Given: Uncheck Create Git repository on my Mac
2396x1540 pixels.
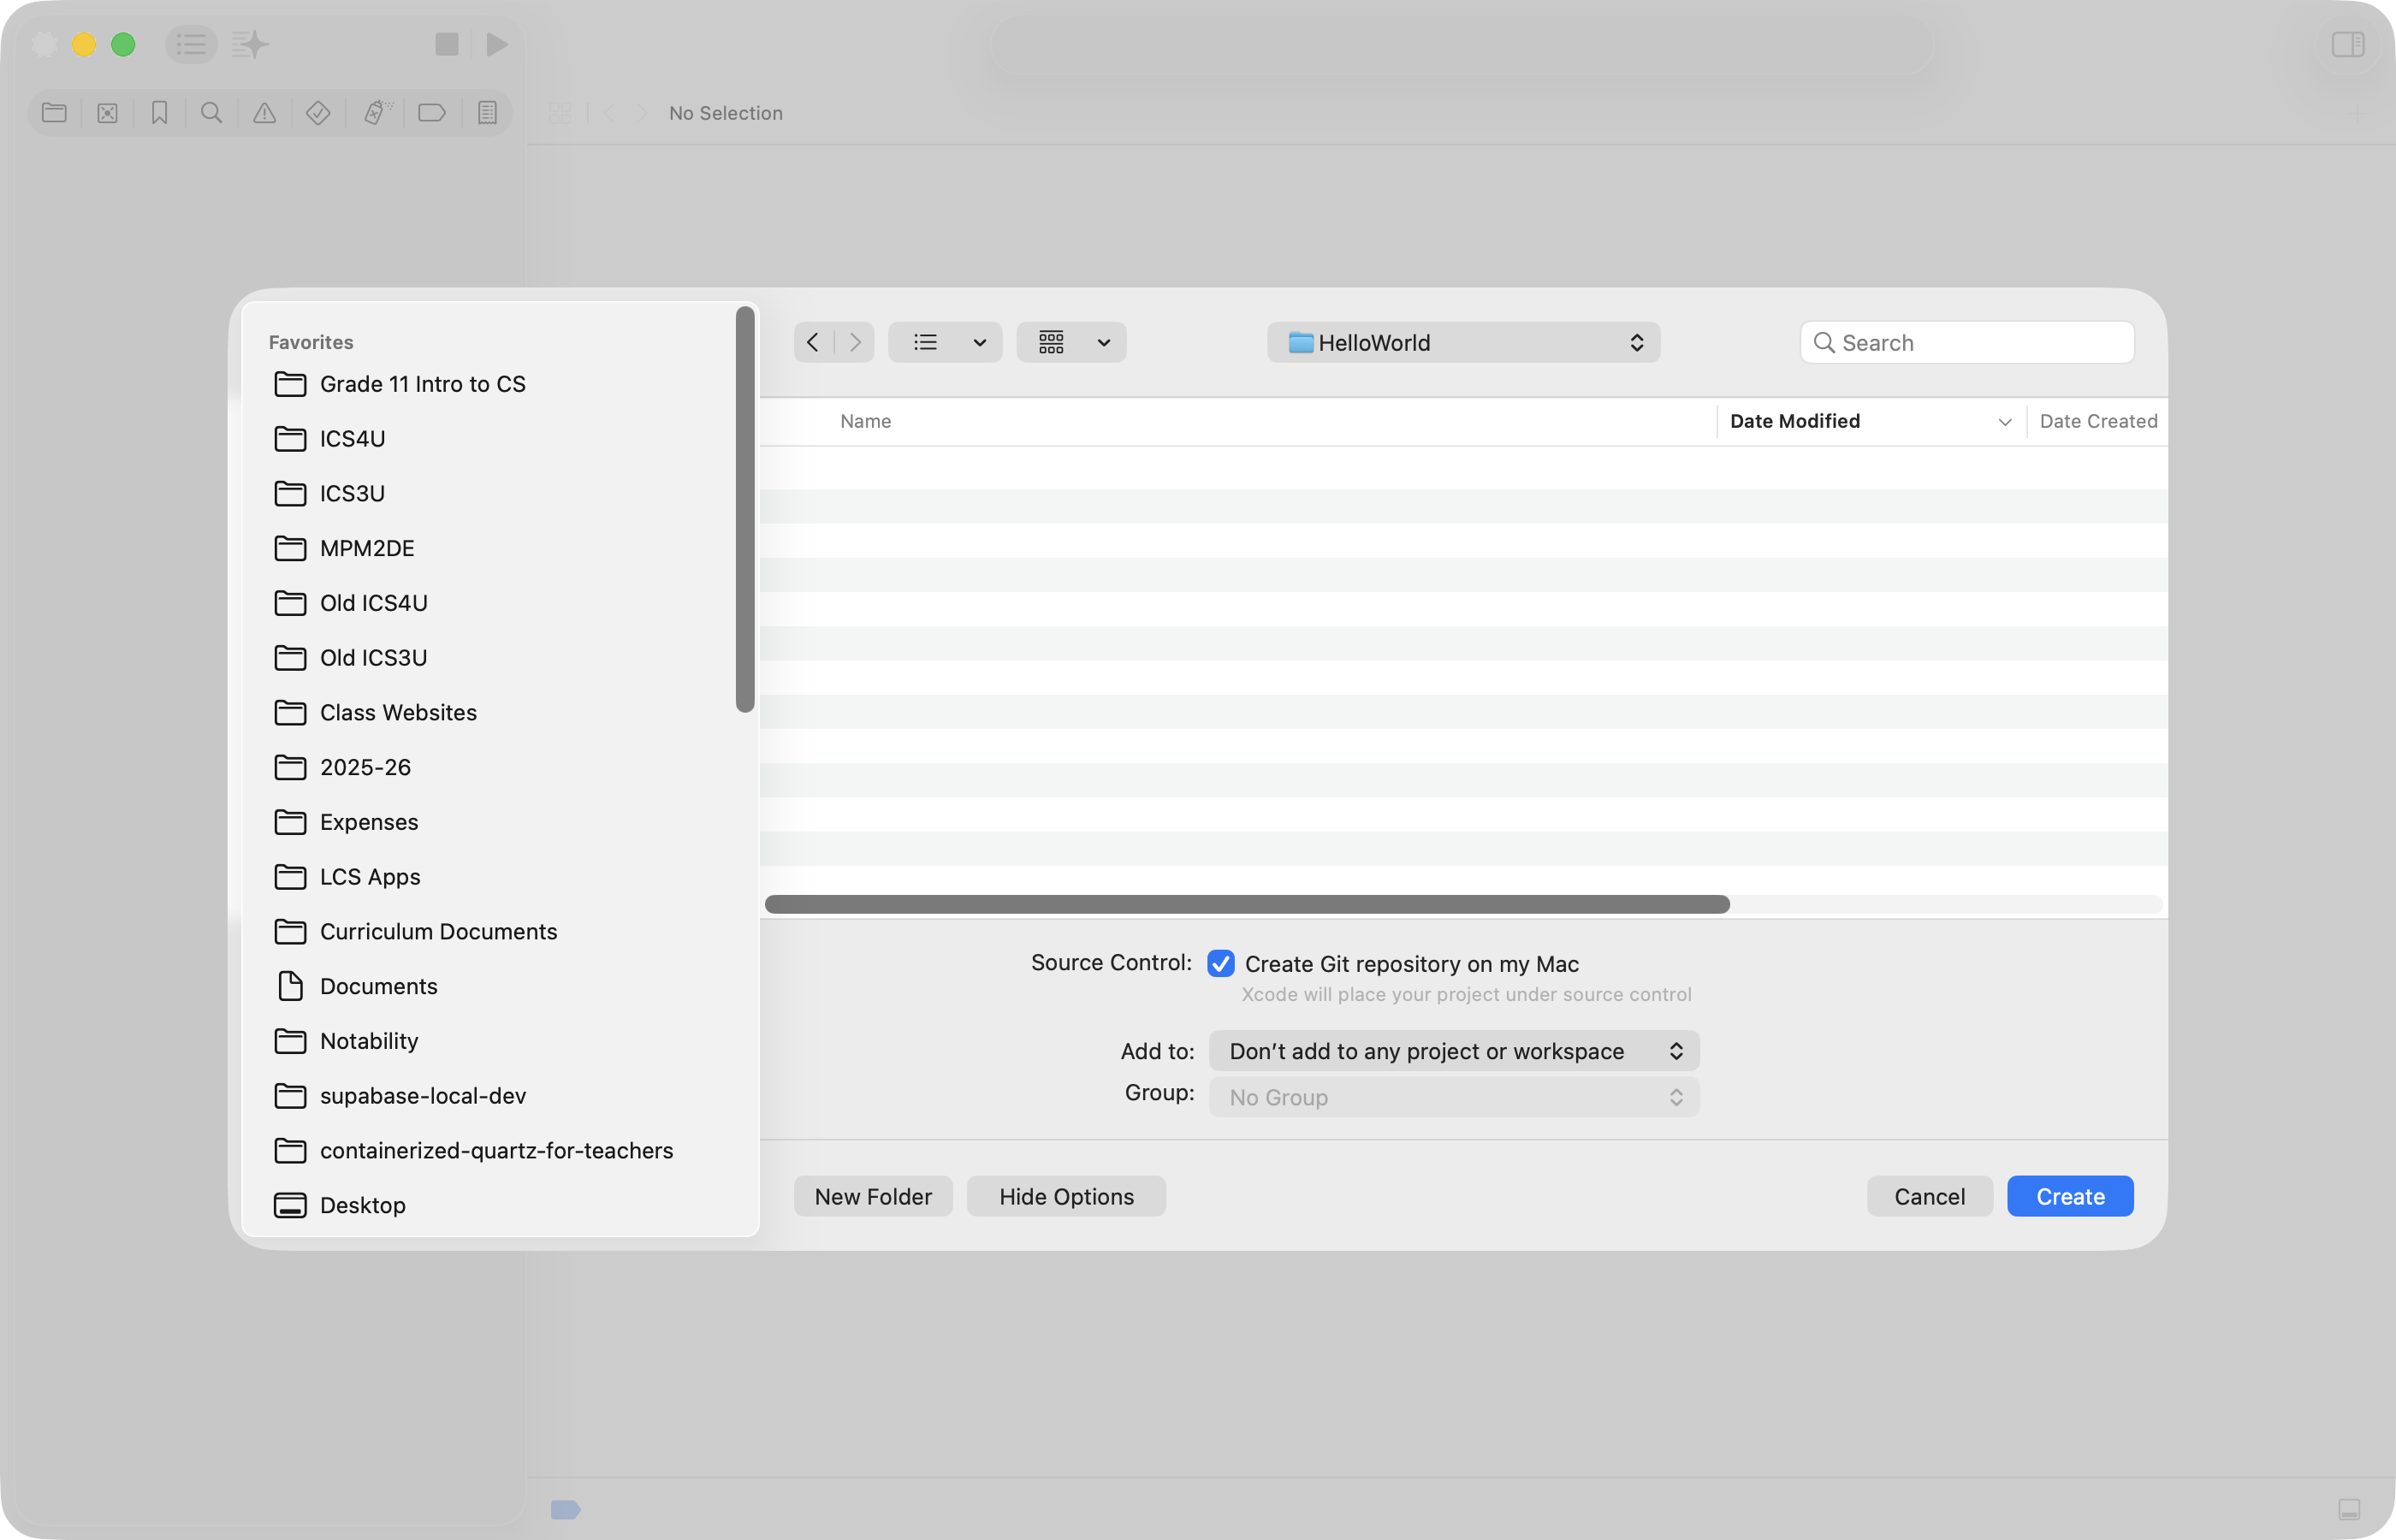Looking at the screenshot, I should coord(1220,964).
